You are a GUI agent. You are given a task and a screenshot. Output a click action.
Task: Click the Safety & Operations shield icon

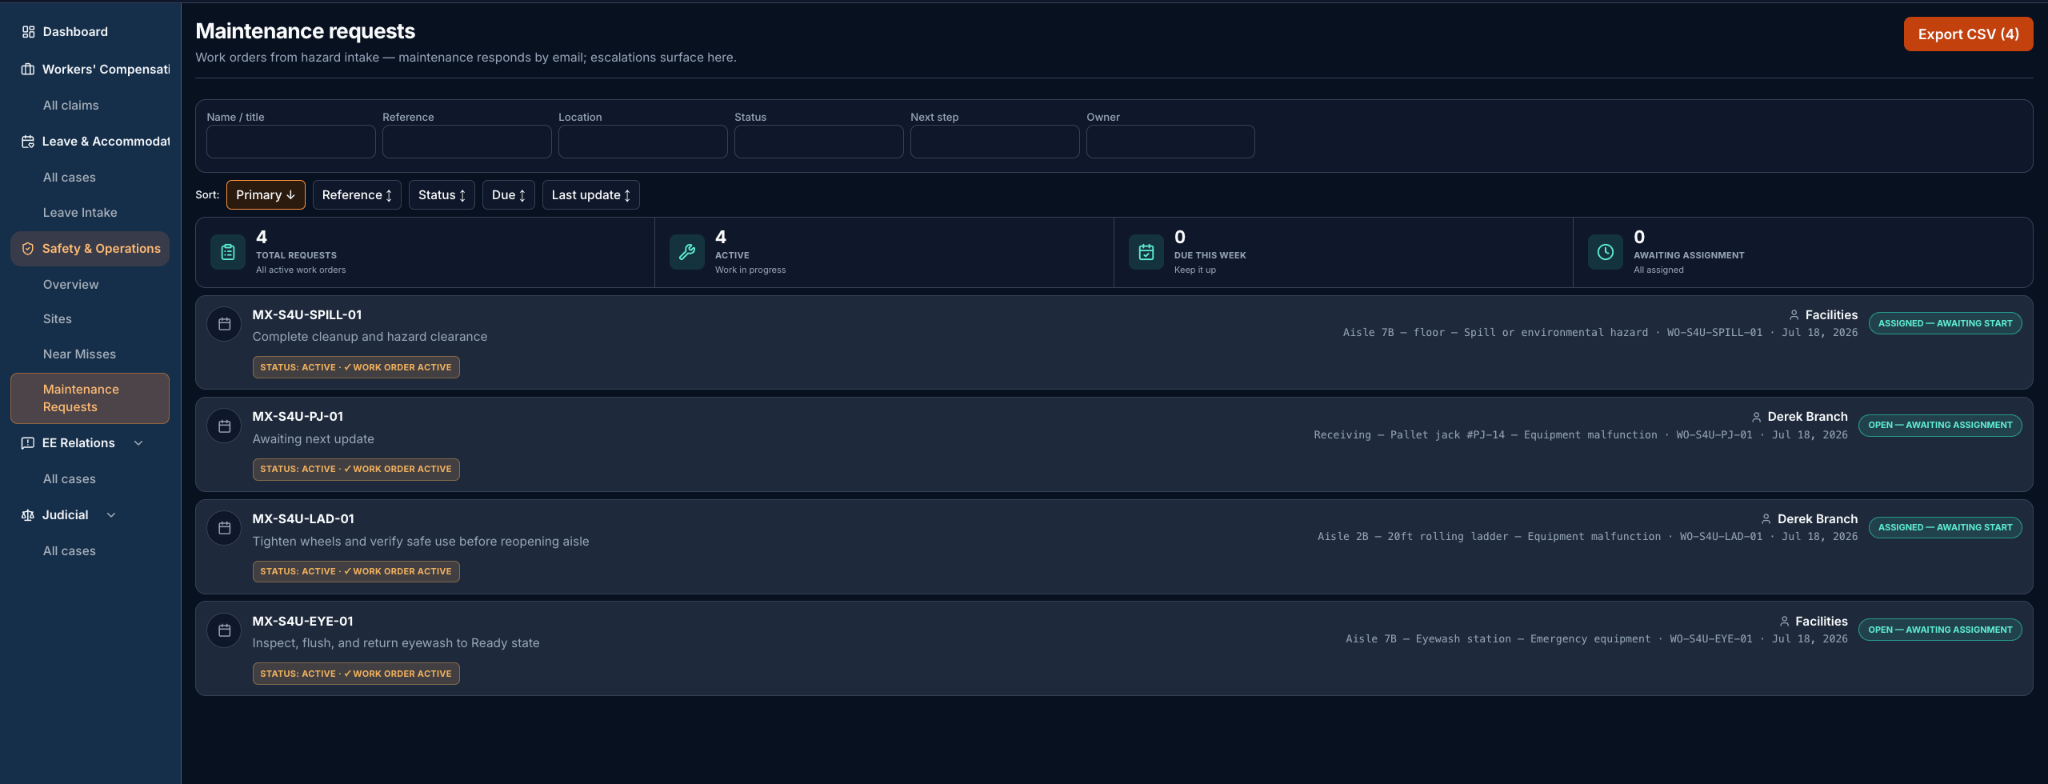tap(28, 249)
